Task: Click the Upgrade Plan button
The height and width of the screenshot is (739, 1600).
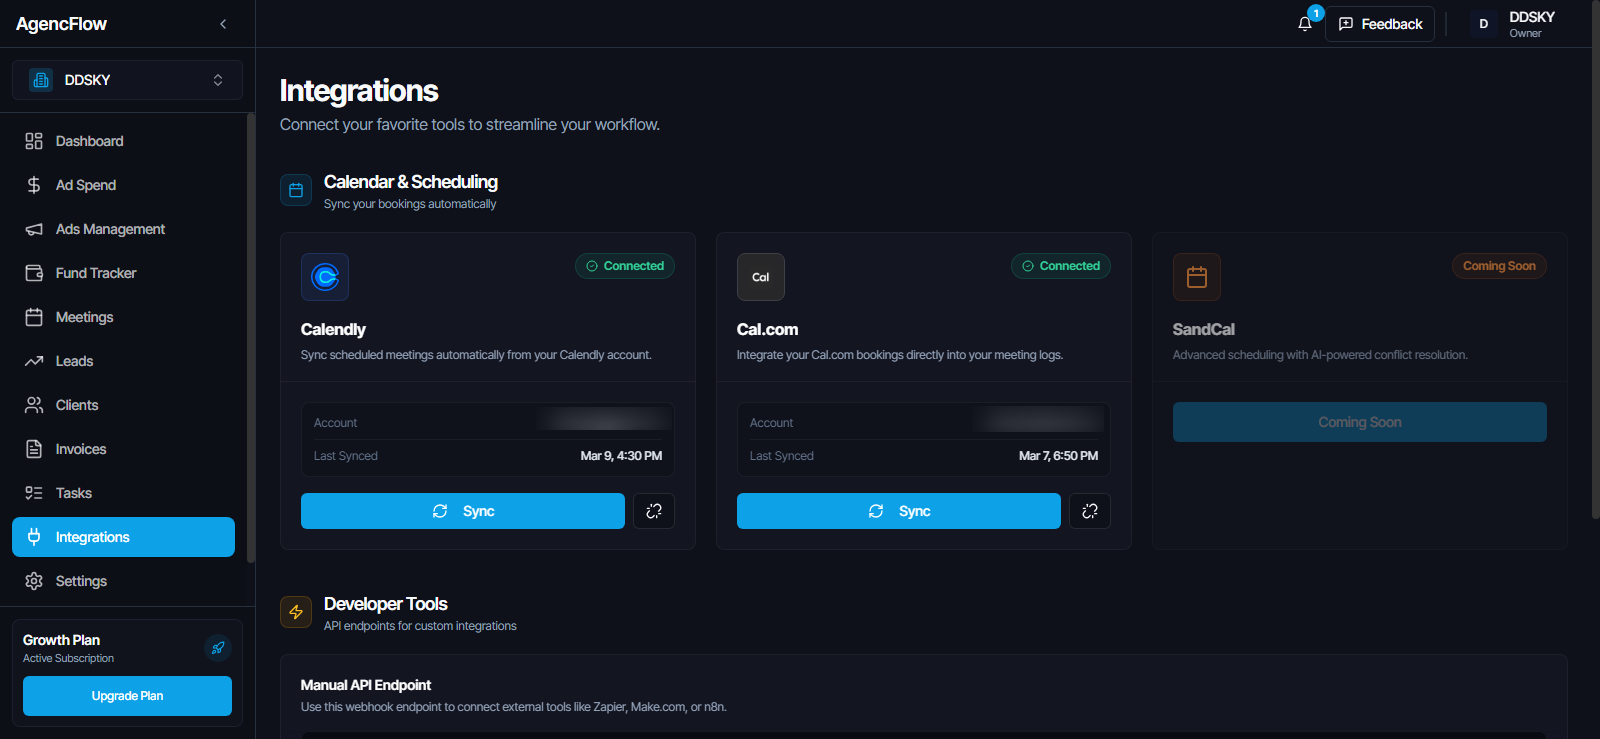Action: (127, 696)
